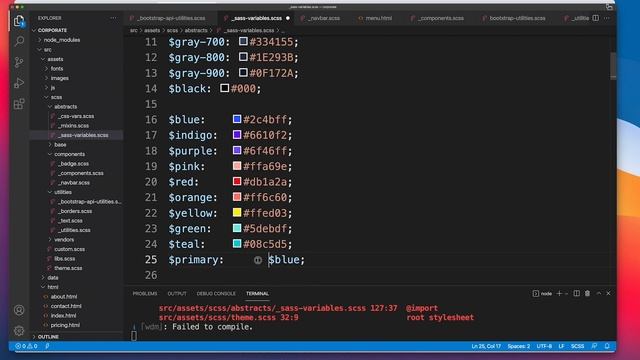Open the Explorer view in activity bar
The height and width of the screenshot is (360, 640).
[x=19, y=21]
